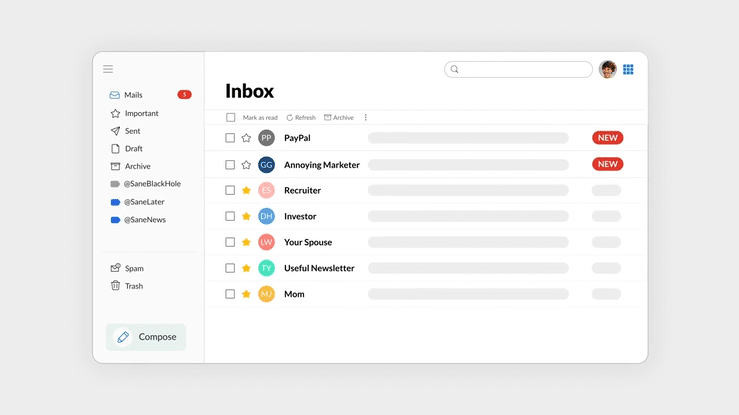
Task: Open the @SaneLater folder
Action: point(143,202)
